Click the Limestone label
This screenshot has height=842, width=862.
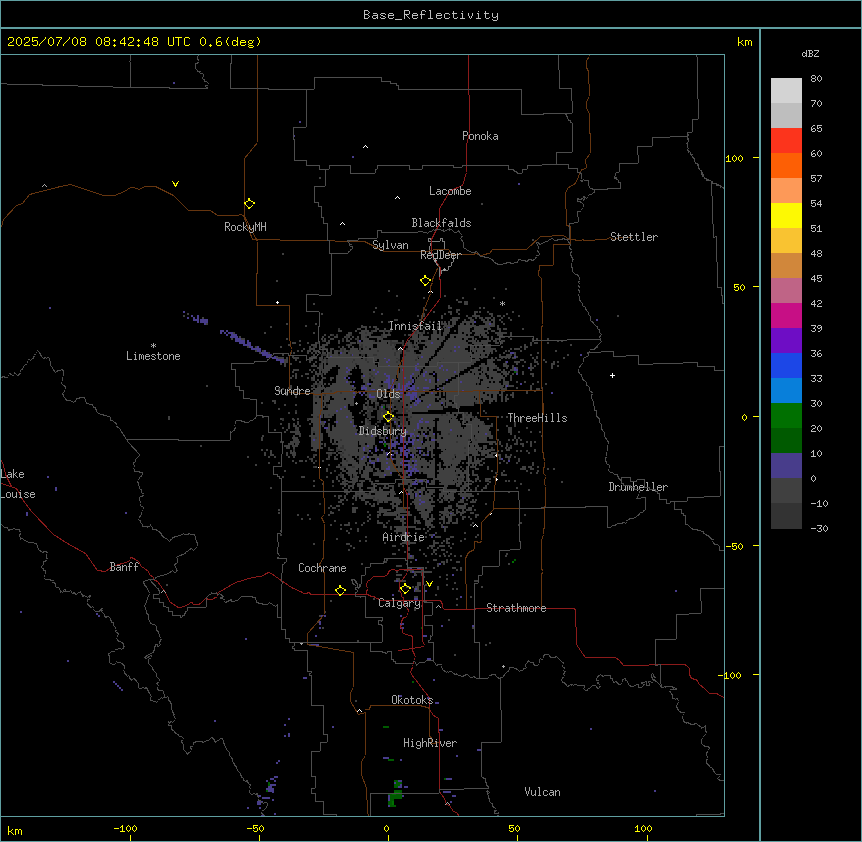coord(153,356)
